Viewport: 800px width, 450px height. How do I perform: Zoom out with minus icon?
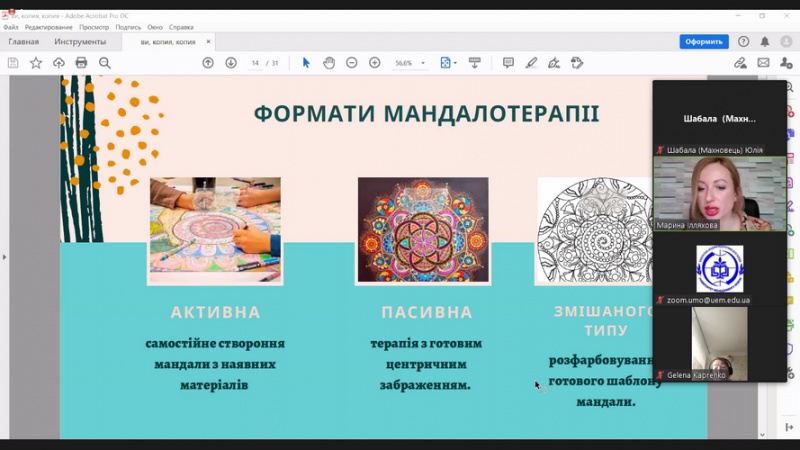pos(352,63)
